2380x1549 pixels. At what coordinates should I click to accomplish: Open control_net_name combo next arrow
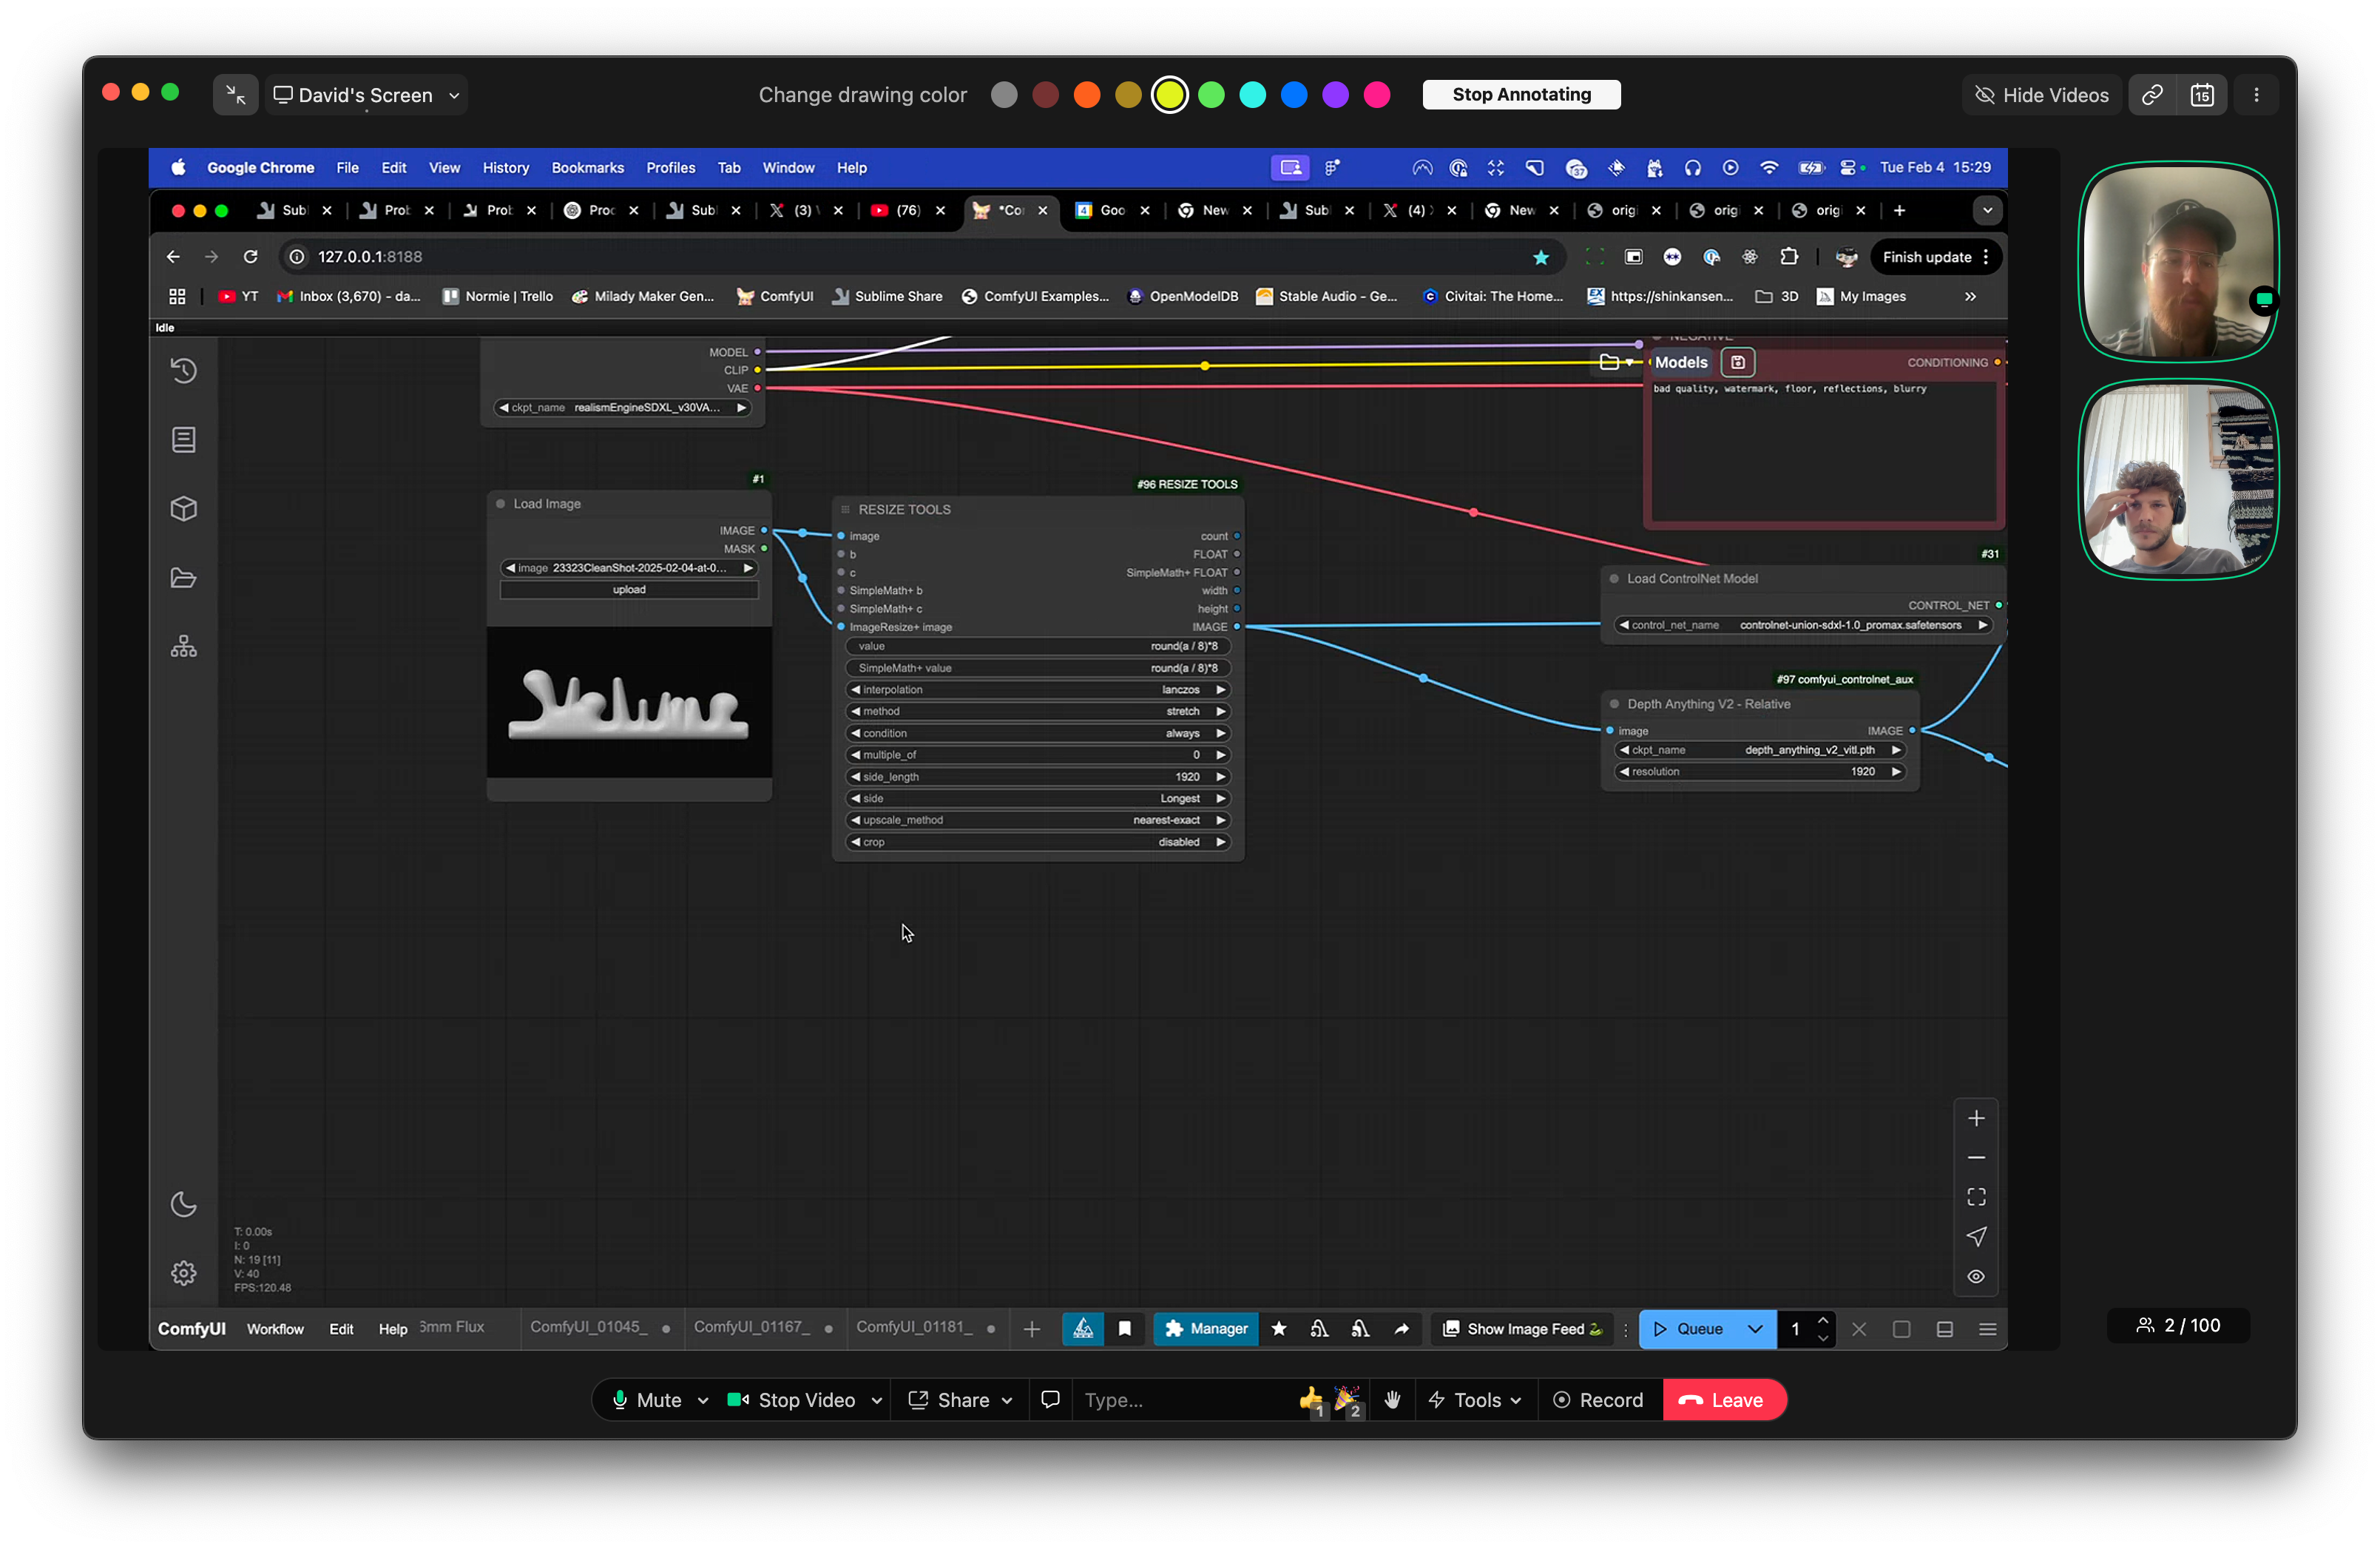1982,624
